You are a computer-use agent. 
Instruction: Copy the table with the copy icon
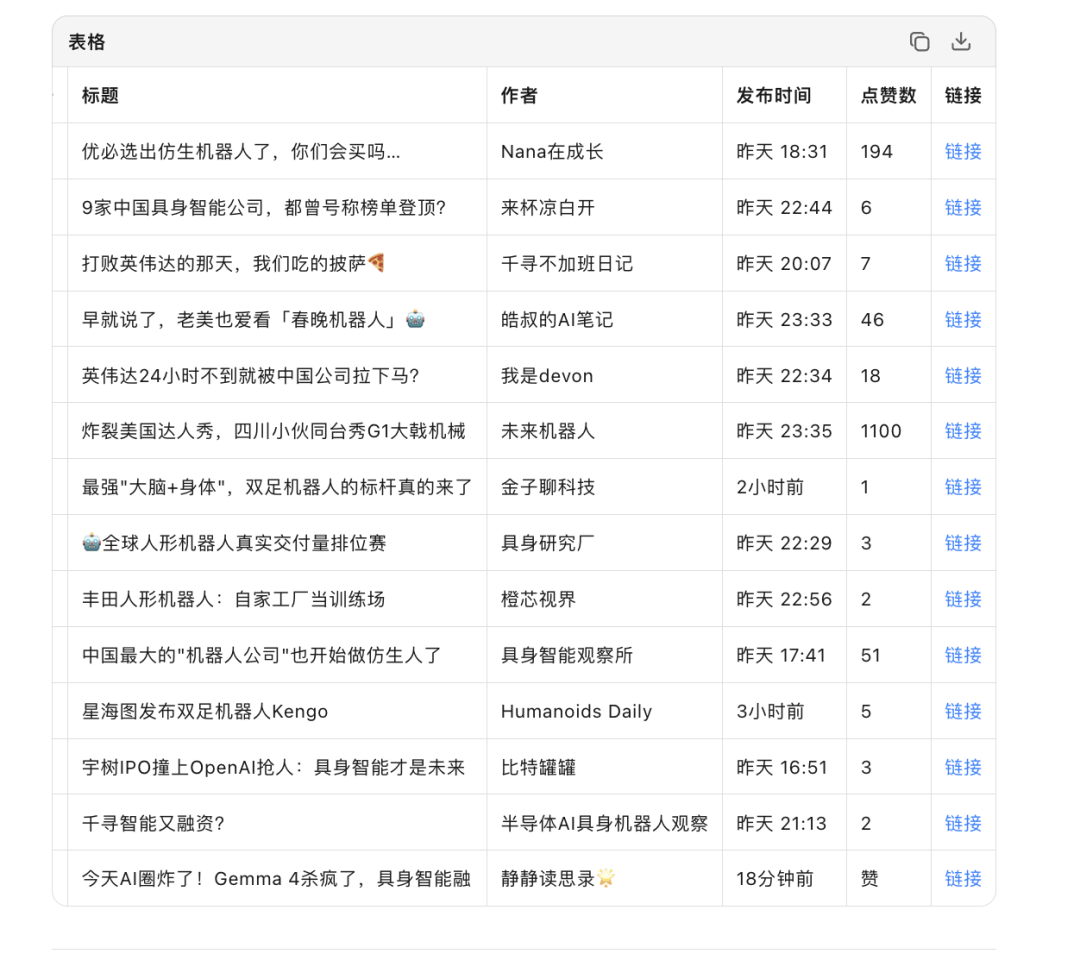point(919,42)
